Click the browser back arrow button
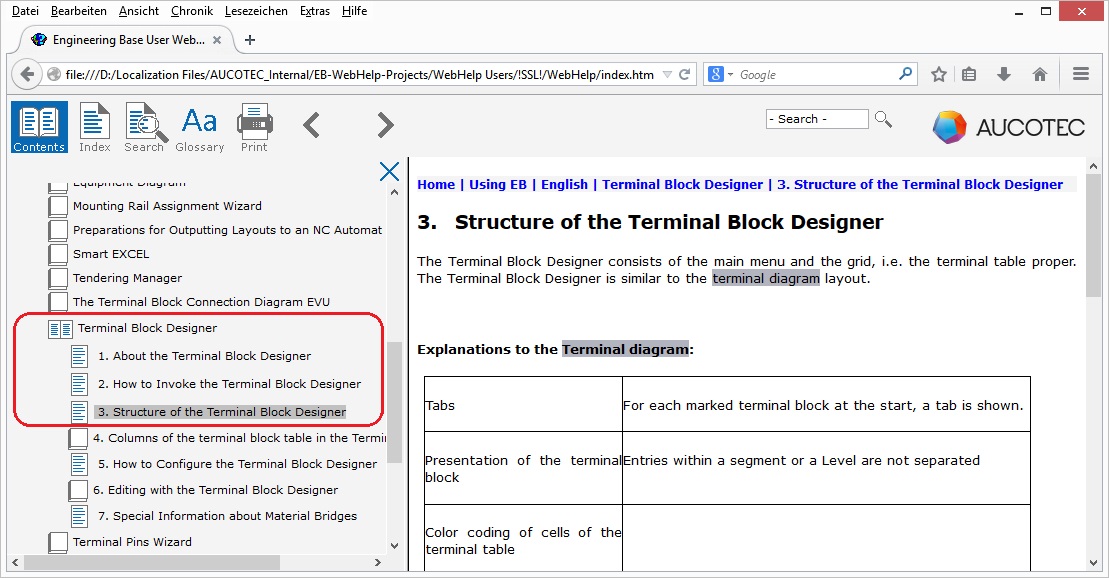The width and height of the screenshot is (1109, 578). click(x=27, y=74)
